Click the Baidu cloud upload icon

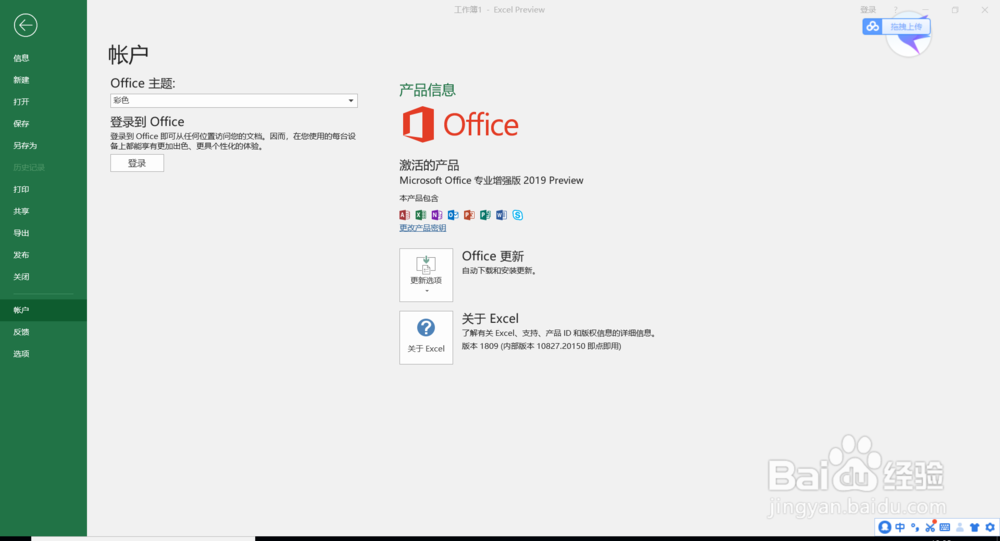(872, 26)
